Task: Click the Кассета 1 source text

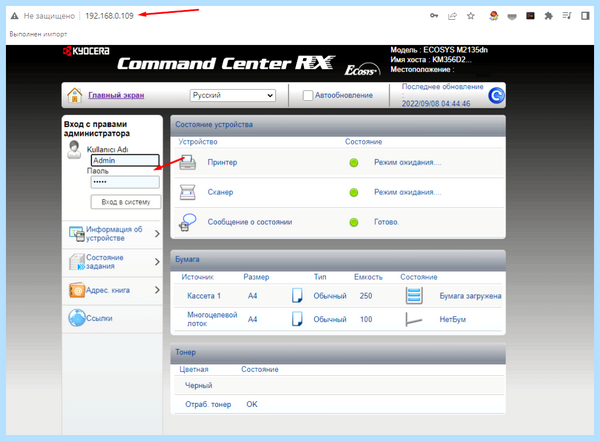Action: tap(204, 296)
